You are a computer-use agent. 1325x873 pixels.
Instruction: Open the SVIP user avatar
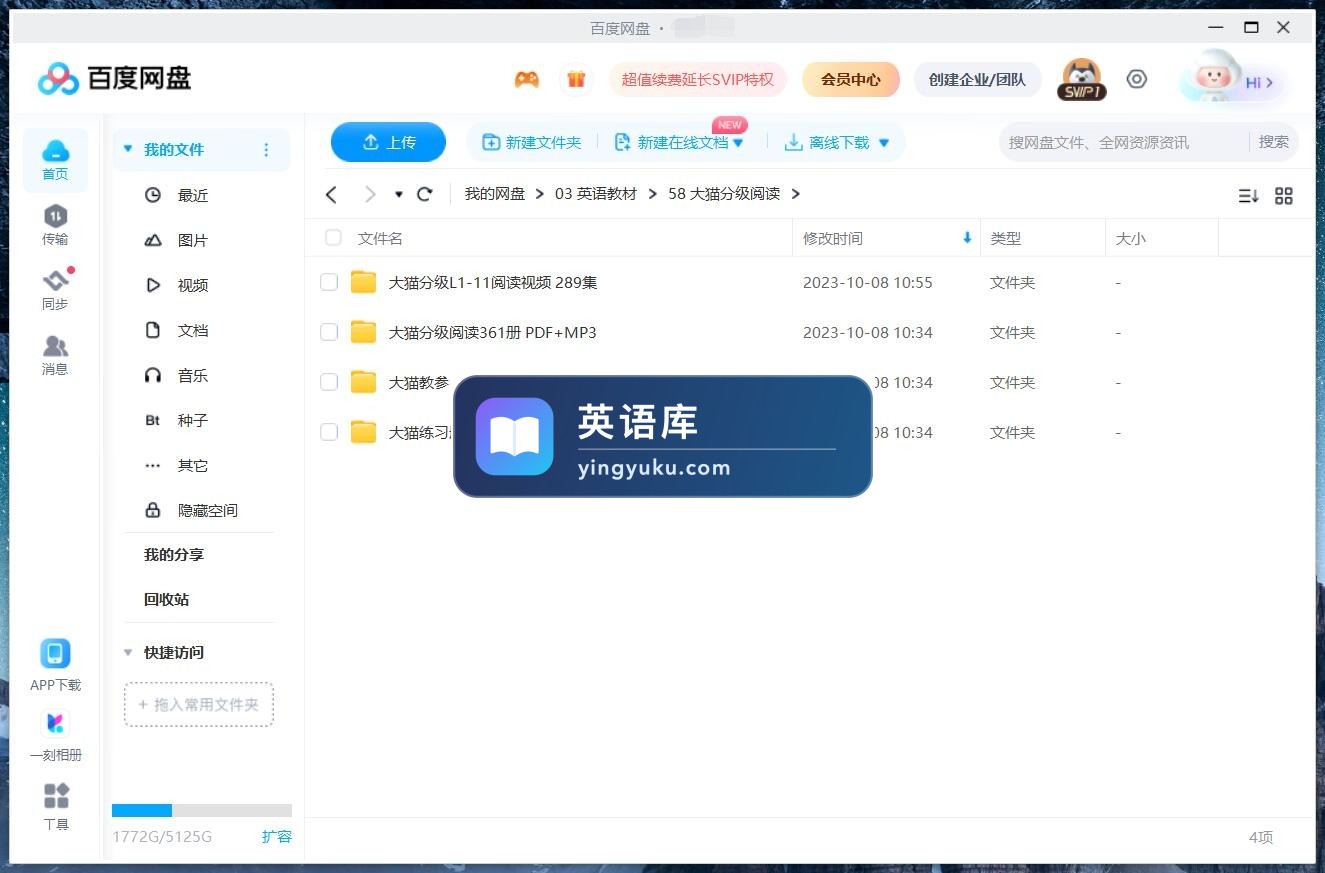pos(1081,80)
